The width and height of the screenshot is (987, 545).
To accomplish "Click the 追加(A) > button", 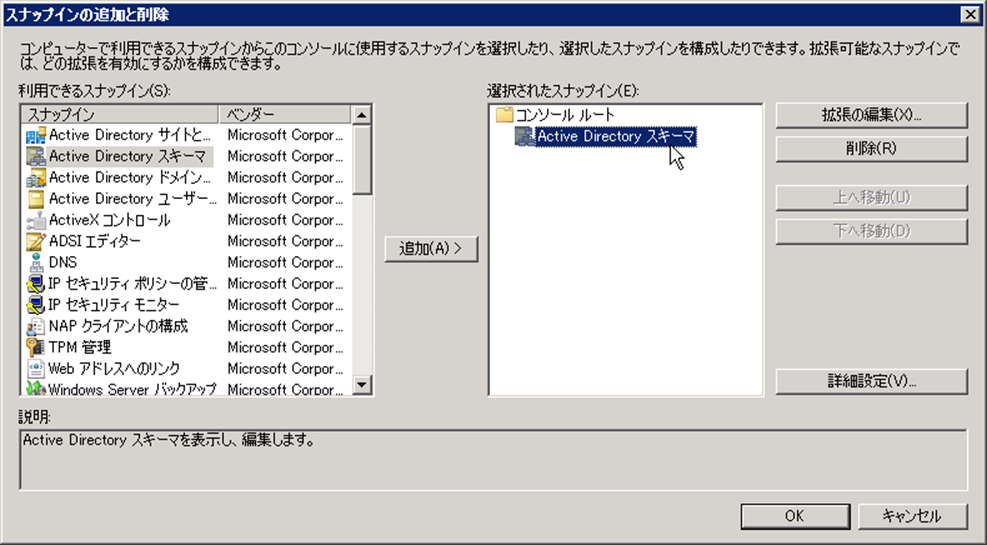I will point(431,249).
